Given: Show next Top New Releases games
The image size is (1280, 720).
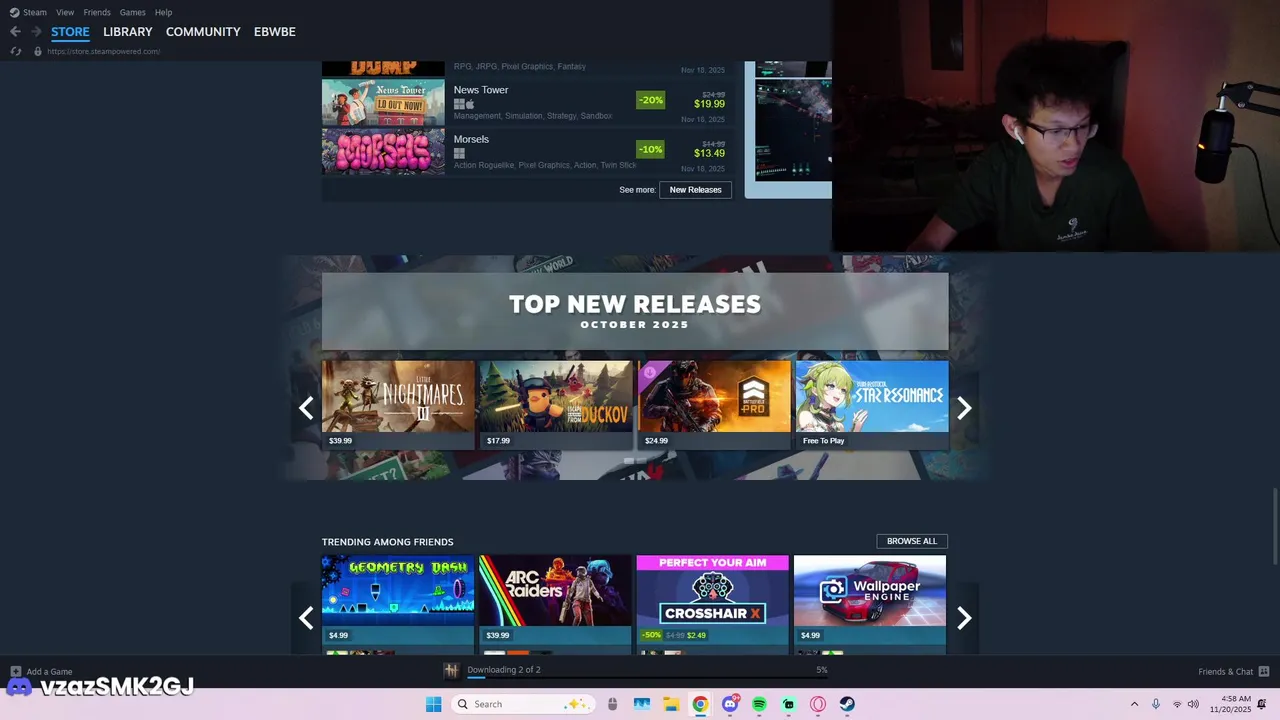Looking at the screenshot, I should [964, 408].
